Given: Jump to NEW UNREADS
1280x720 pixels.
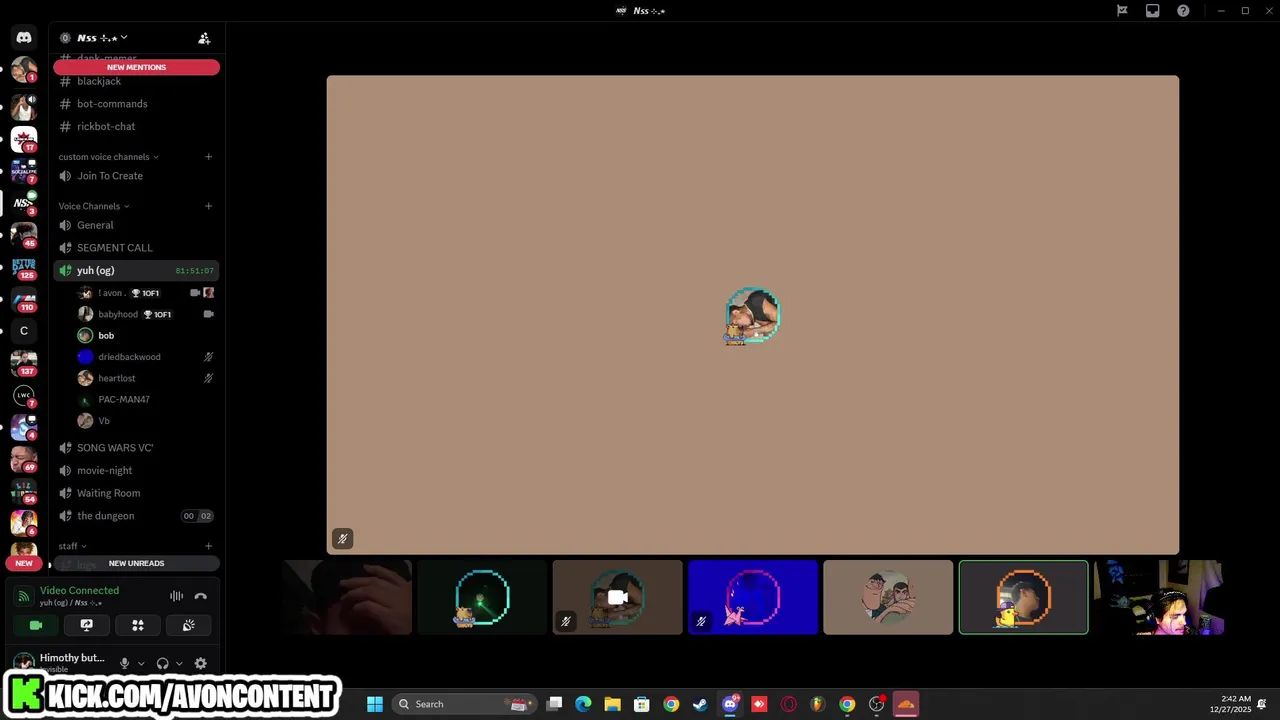Looking at the screenshot, I should [x=136, y=563].
